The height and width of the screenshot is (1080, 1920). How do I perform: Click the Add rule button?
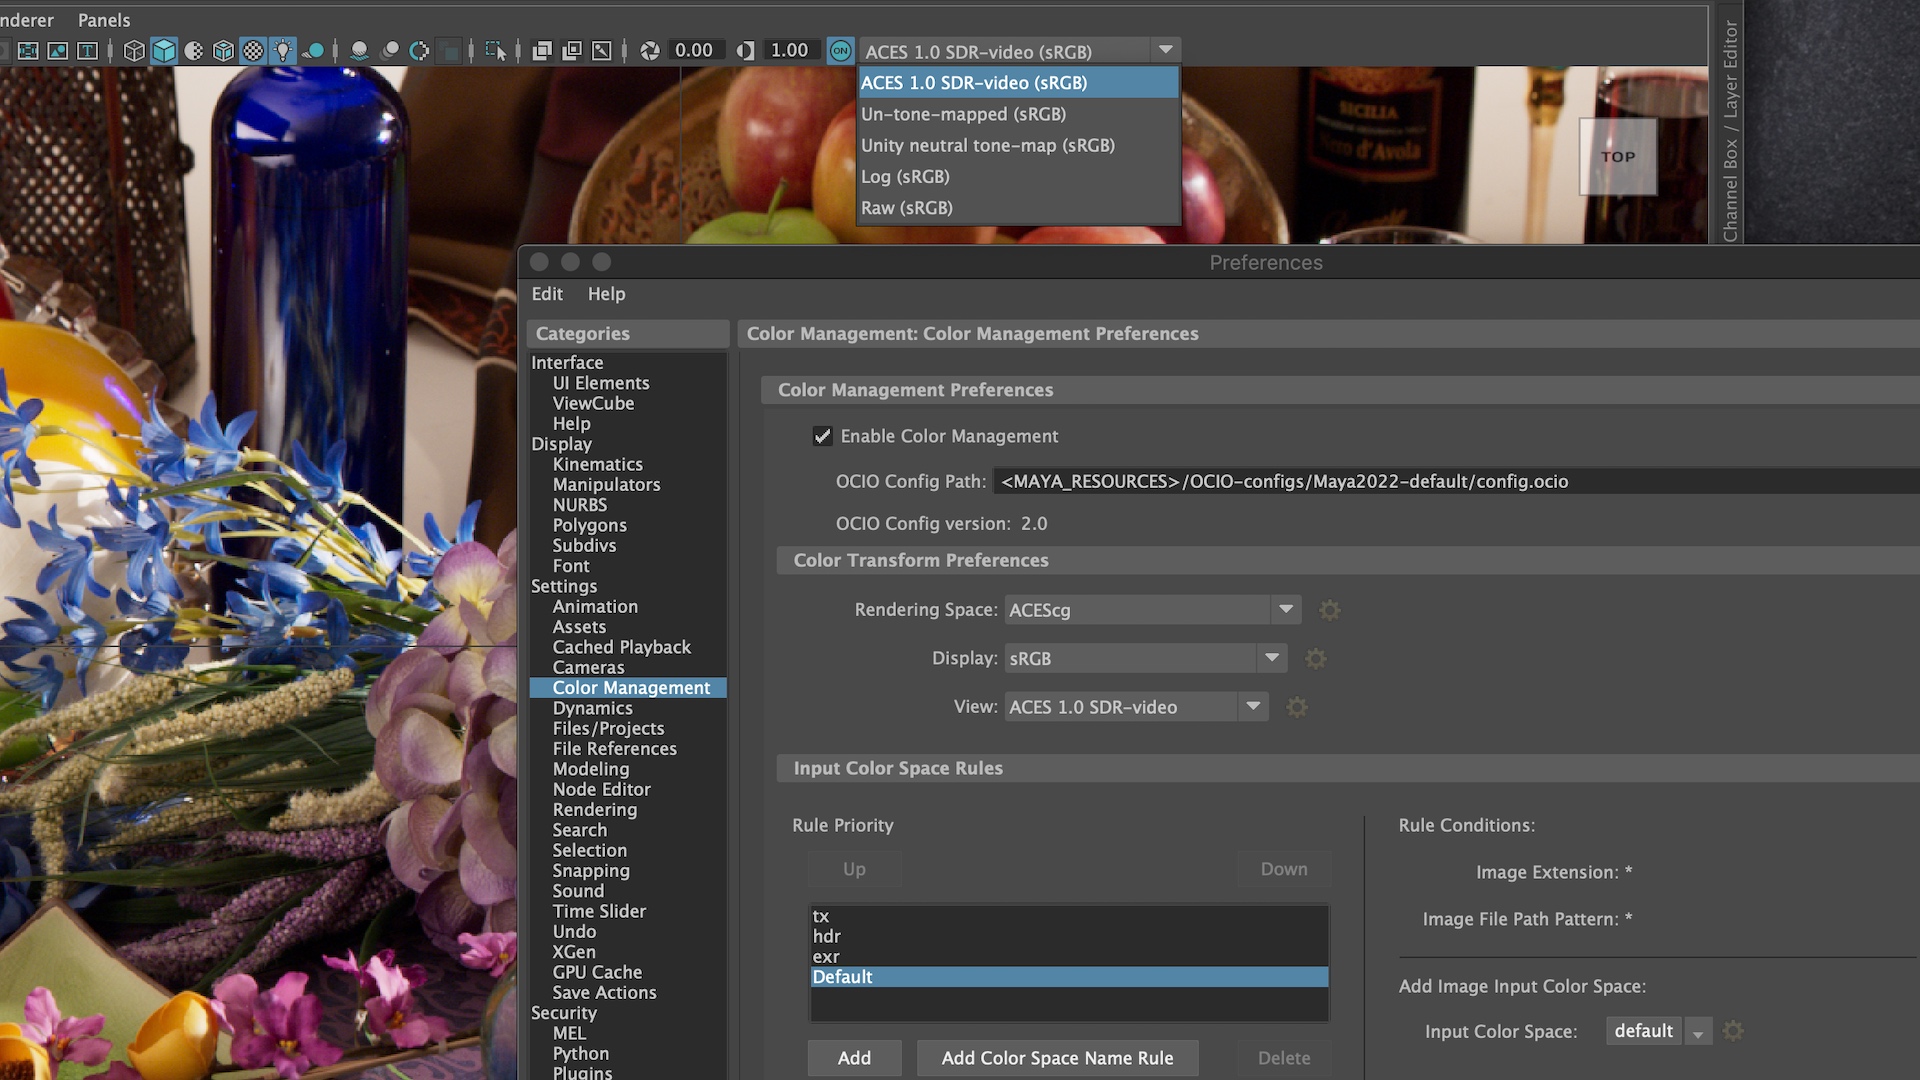coord(854,1058)
